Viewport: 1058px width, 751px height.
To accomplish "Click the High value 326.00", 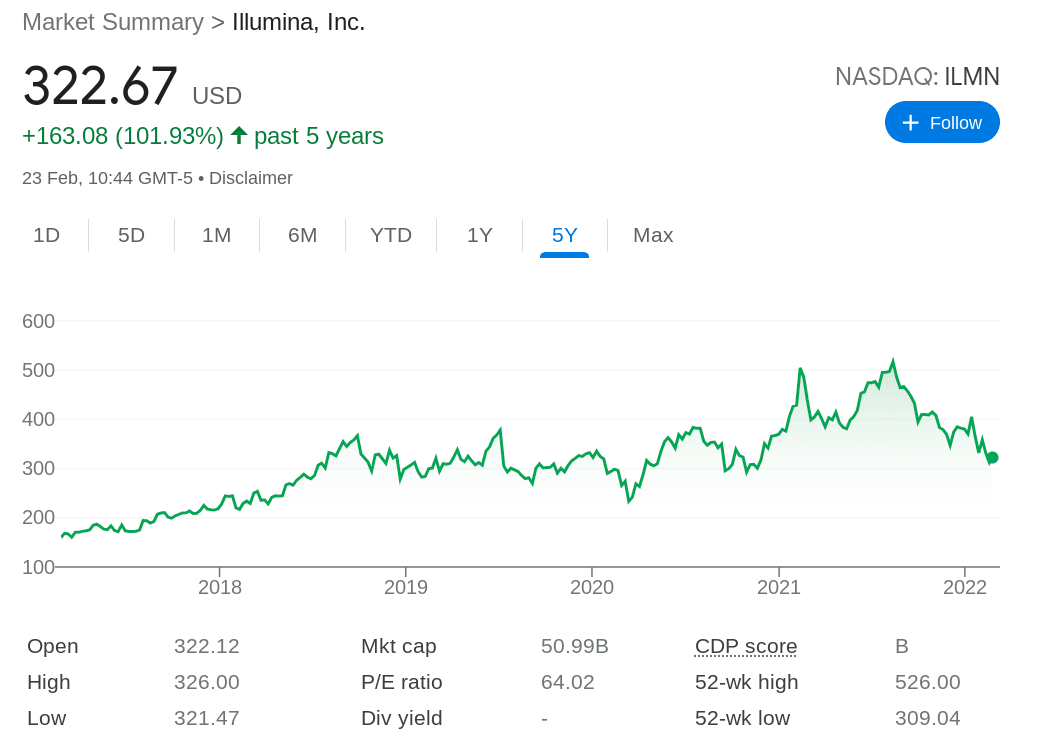I will [x=206, y=682].
